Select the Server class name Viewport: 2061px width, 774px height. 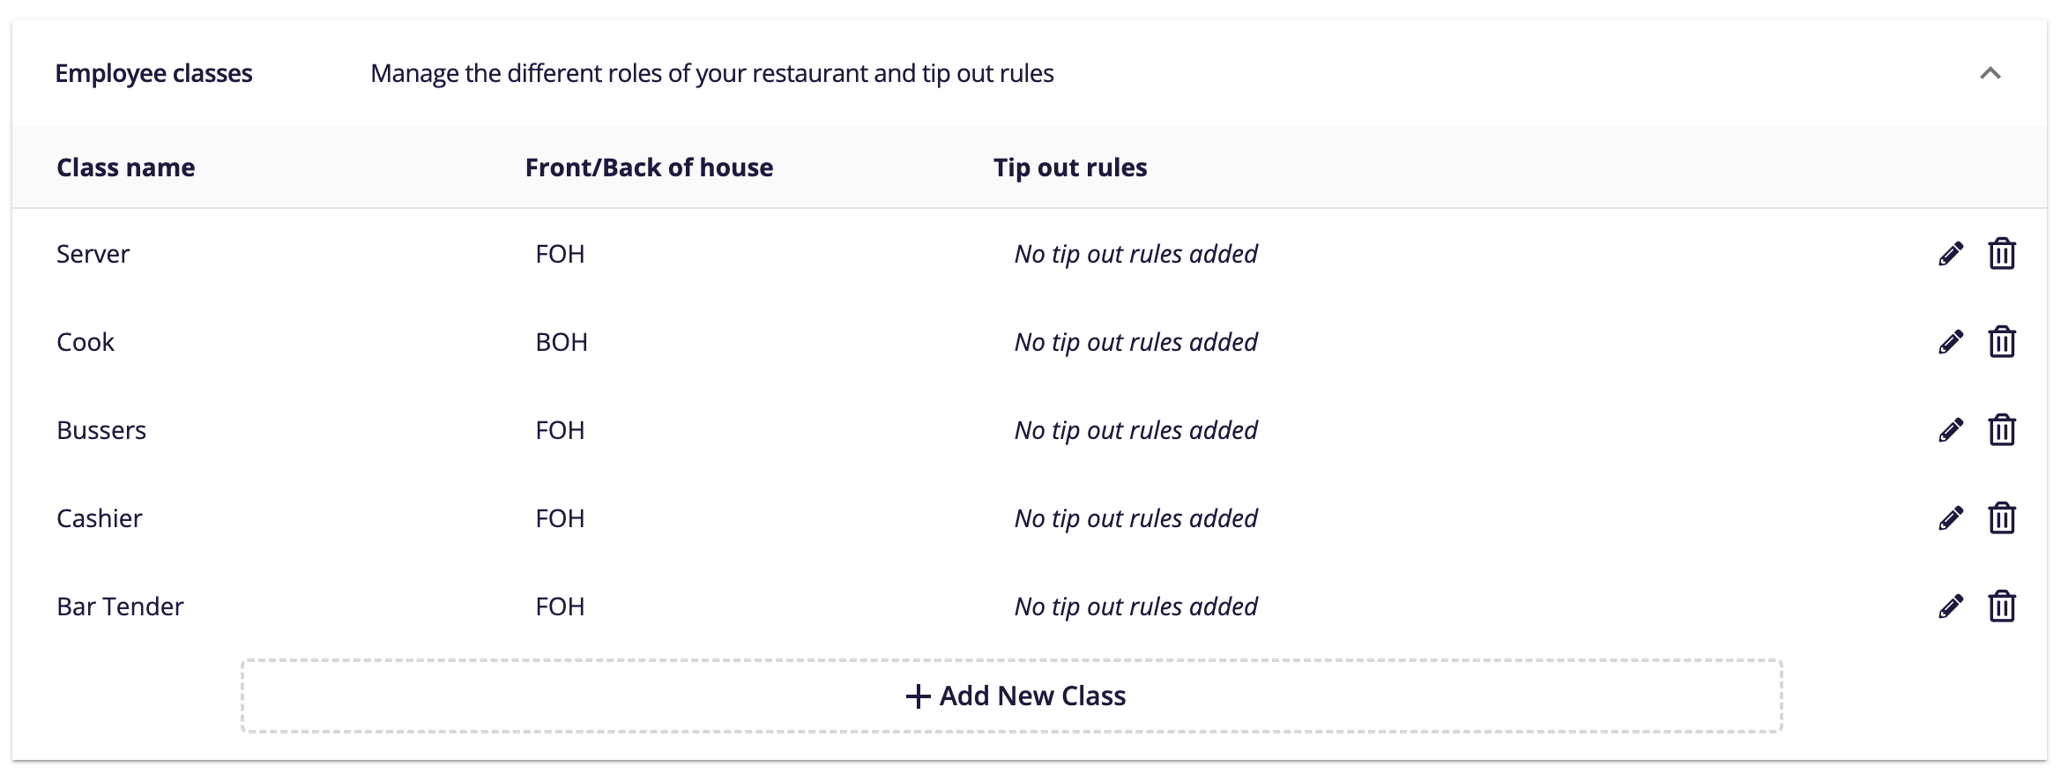(x=93, y=254)
